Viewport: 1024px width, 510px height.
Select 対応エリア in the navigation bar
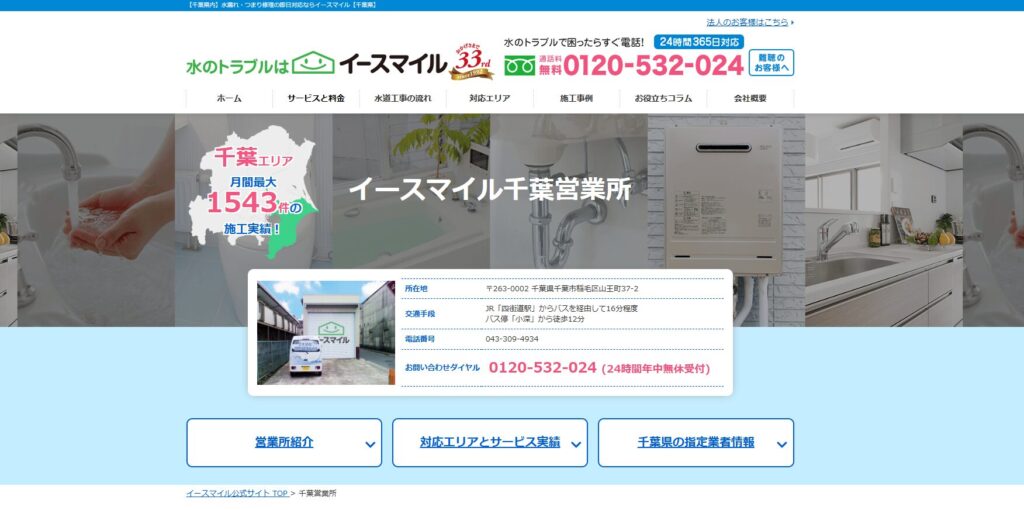coord(490,99)
